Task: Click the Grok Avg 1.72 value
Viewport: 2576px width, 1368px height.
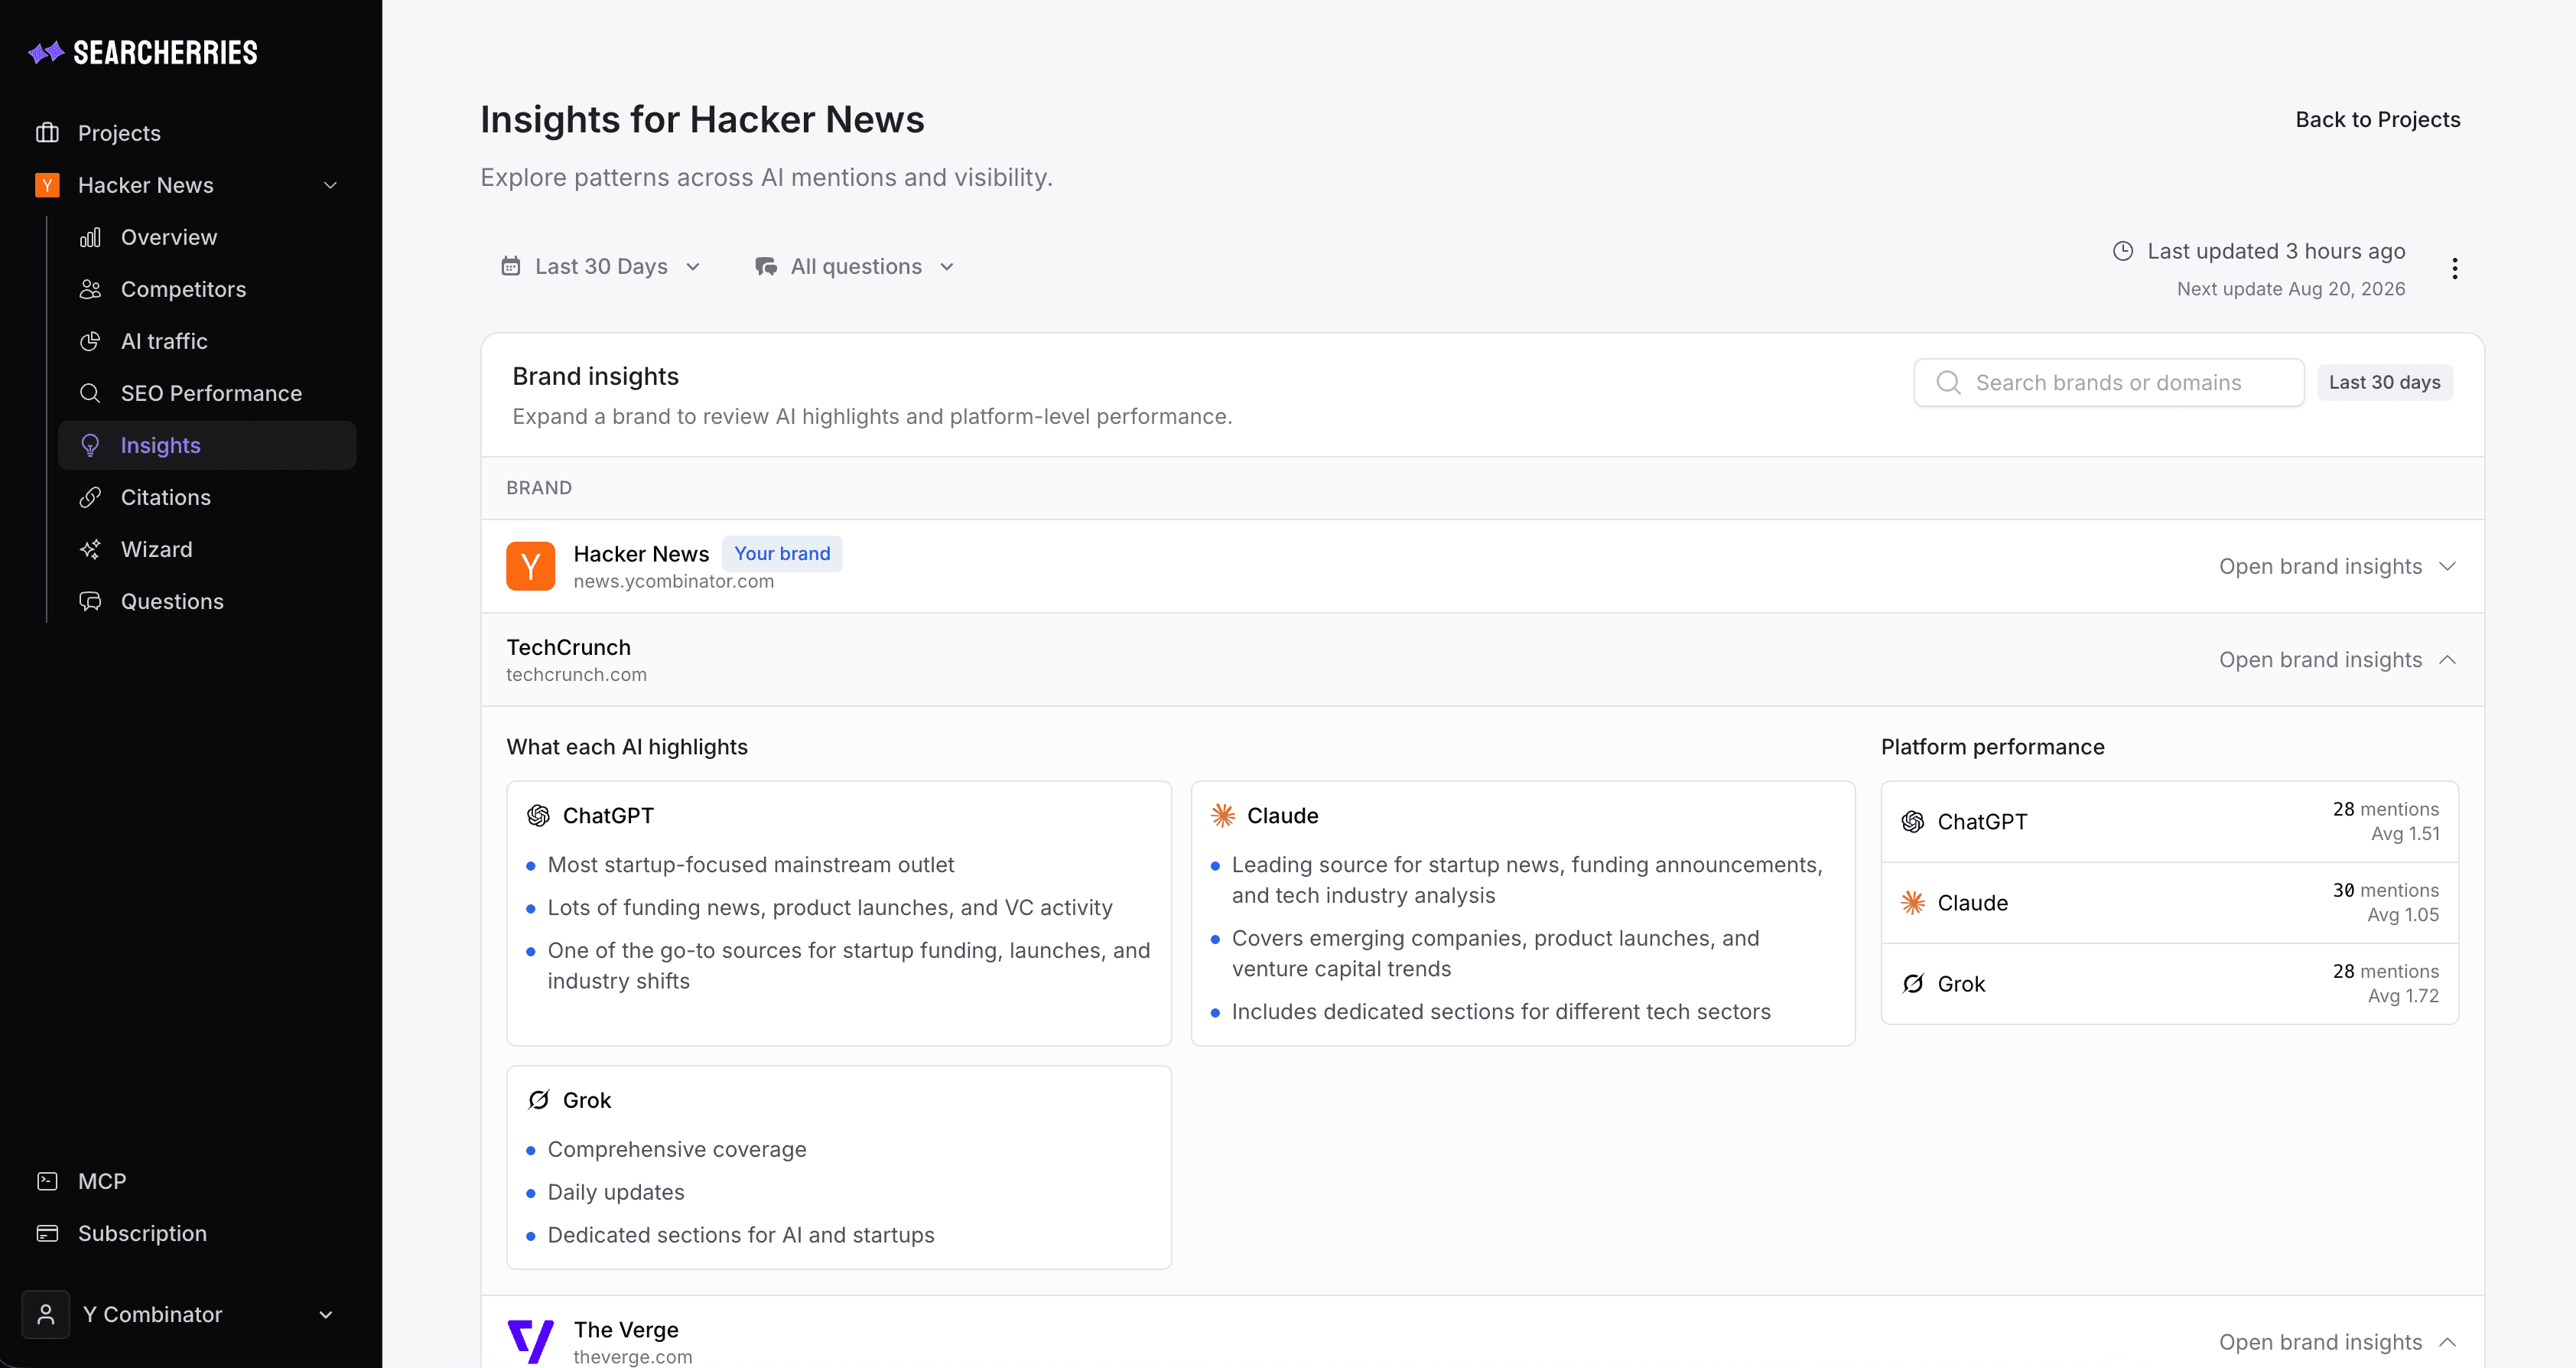Action: (2403, 996)
